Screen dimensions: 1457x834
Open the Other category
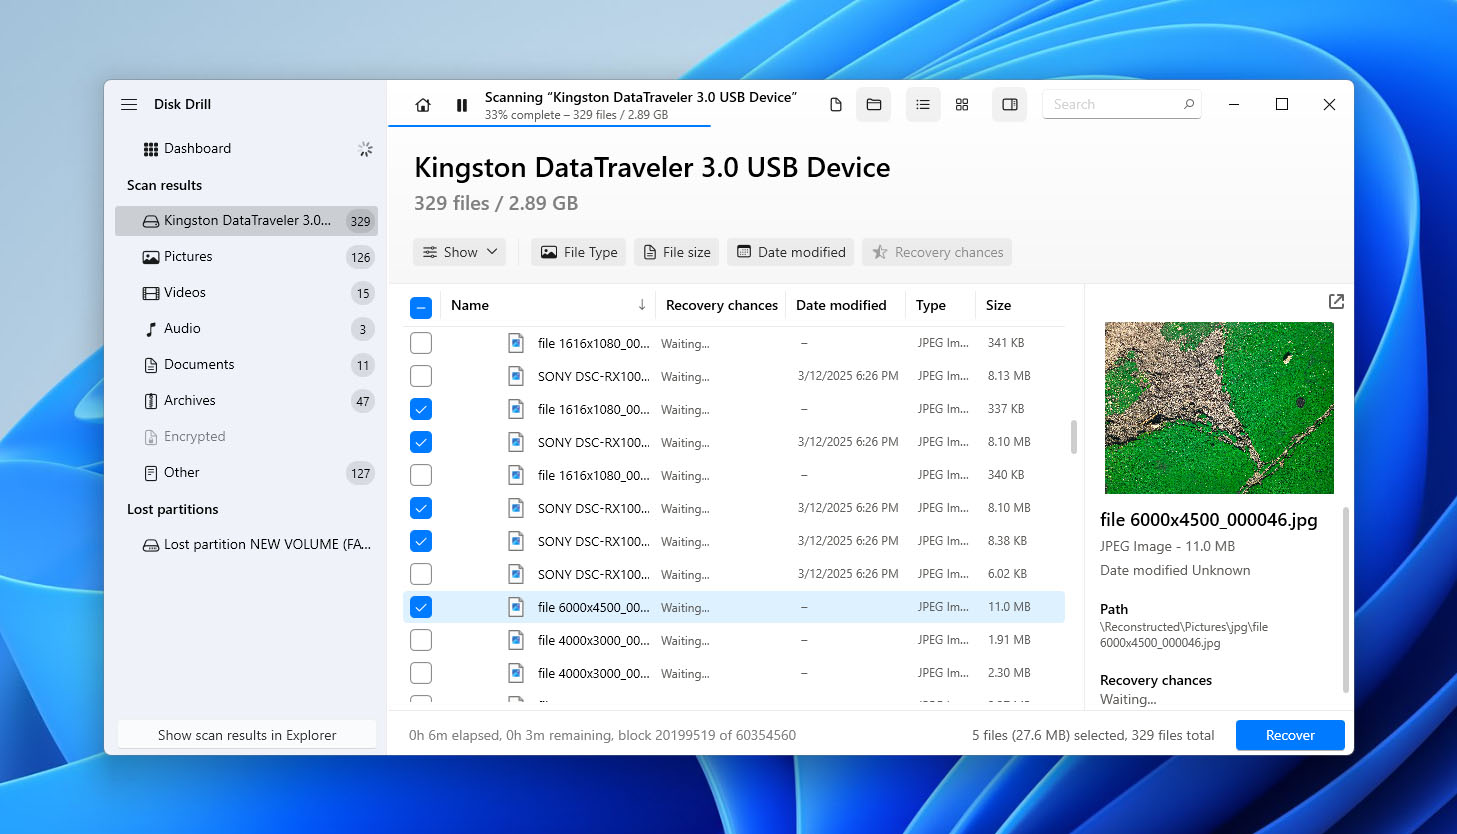[x=246, y=473]
